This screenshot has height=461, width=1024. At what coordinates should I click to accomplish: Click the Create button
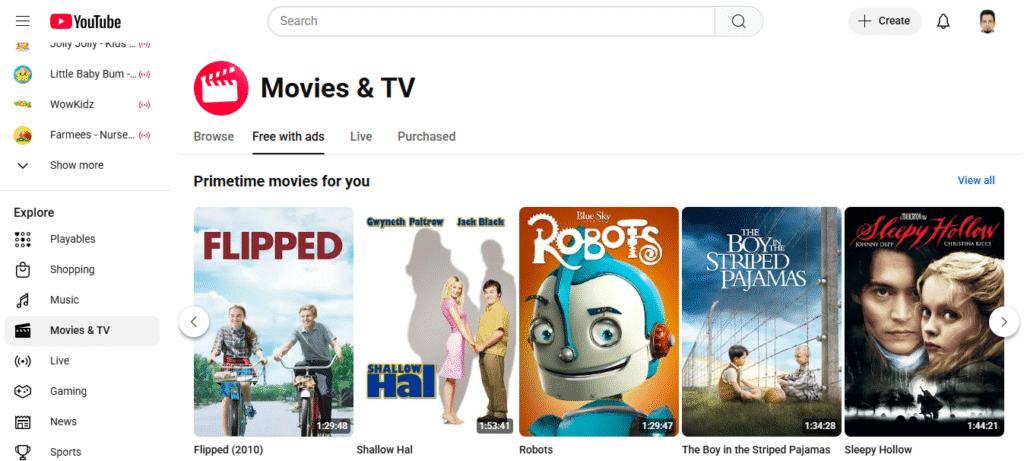(885, 21)
